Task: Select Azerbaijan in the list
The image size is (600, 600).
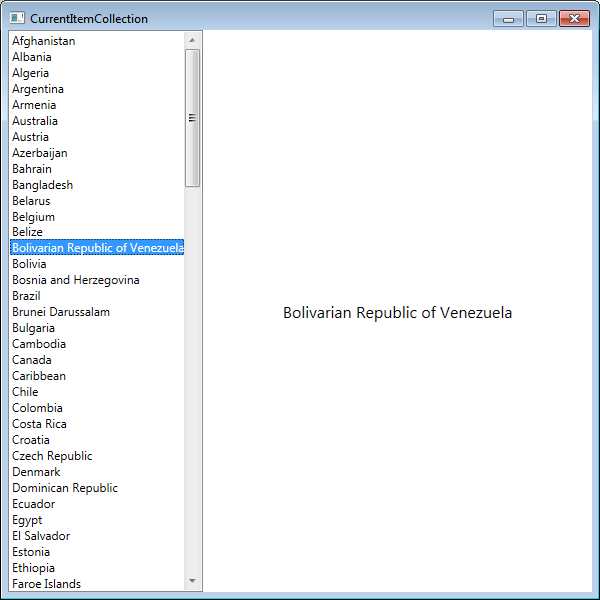Action: pos(97,153)
